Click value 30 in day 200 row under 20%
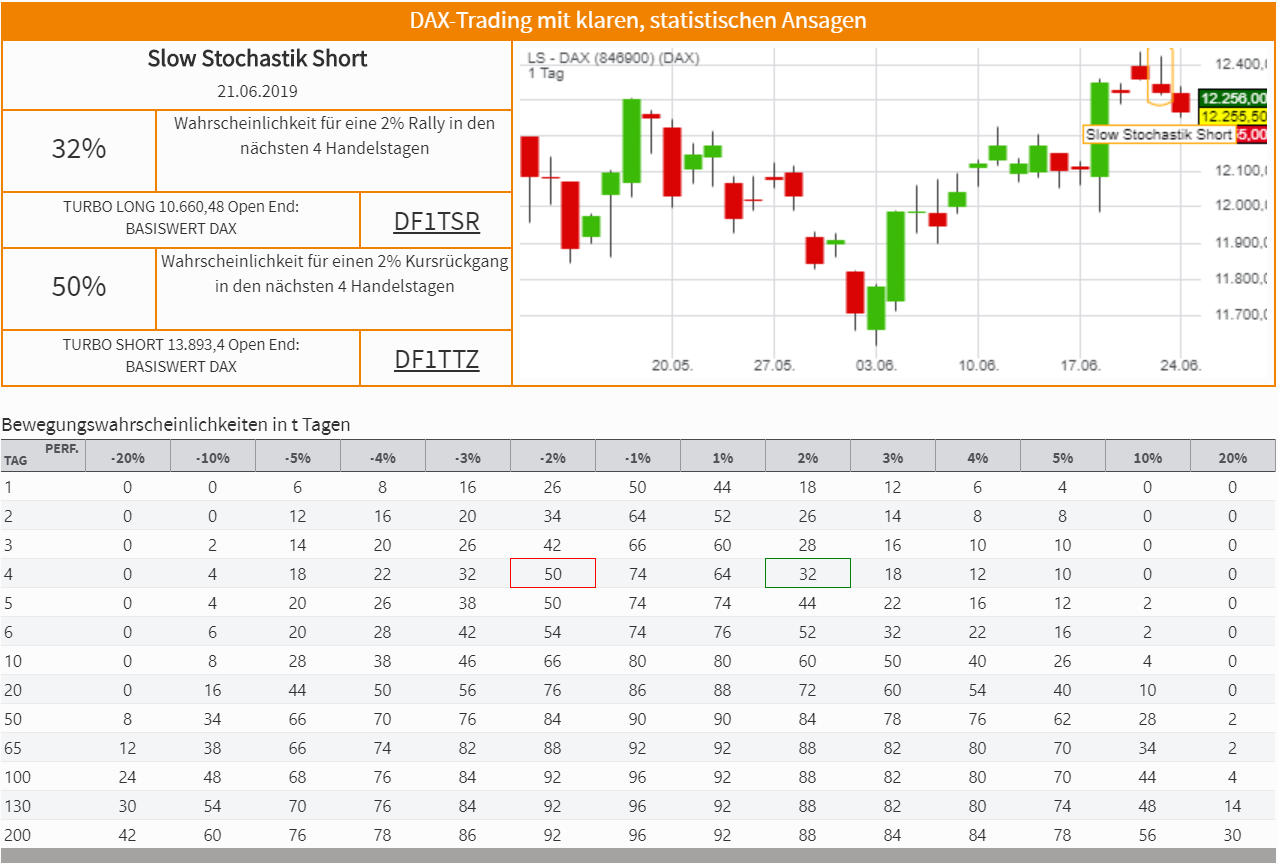This screenshot has width=1278, height=864. pyautogui.click(x=1233, y=835)
